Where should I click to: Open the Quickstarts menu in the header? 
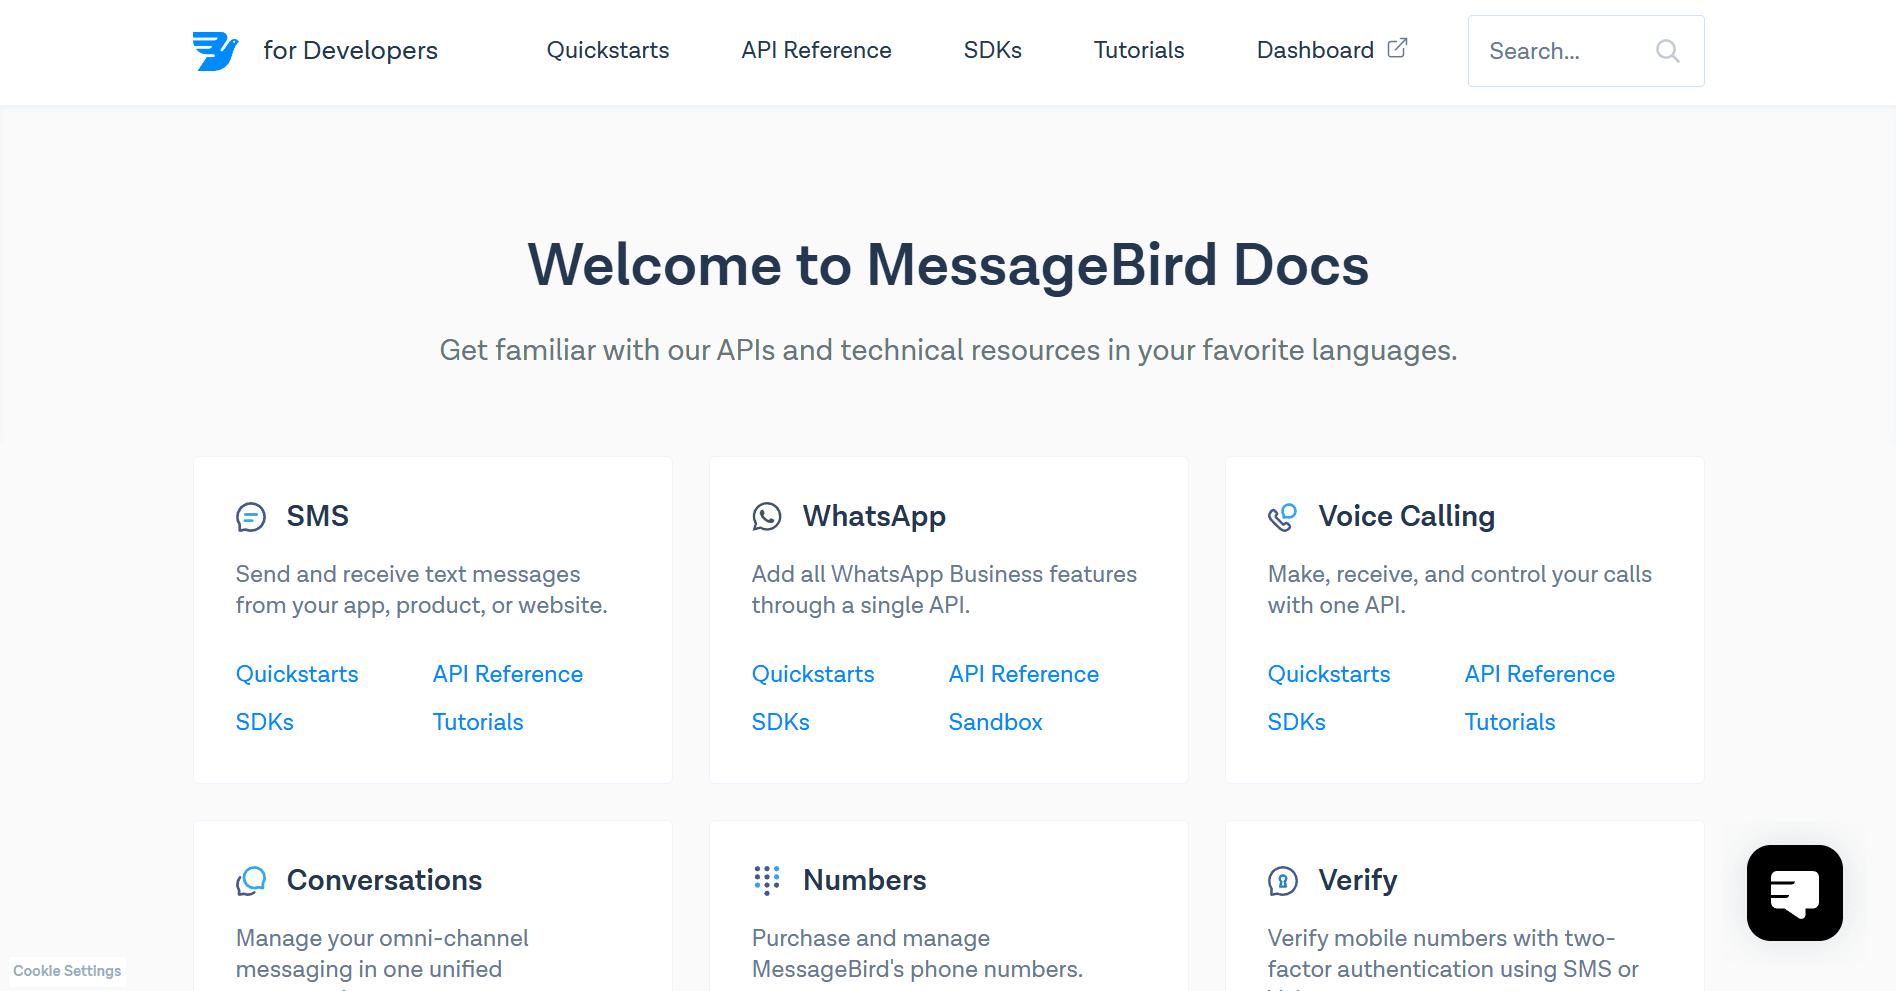pyautogui.click(x=608, y=50)
